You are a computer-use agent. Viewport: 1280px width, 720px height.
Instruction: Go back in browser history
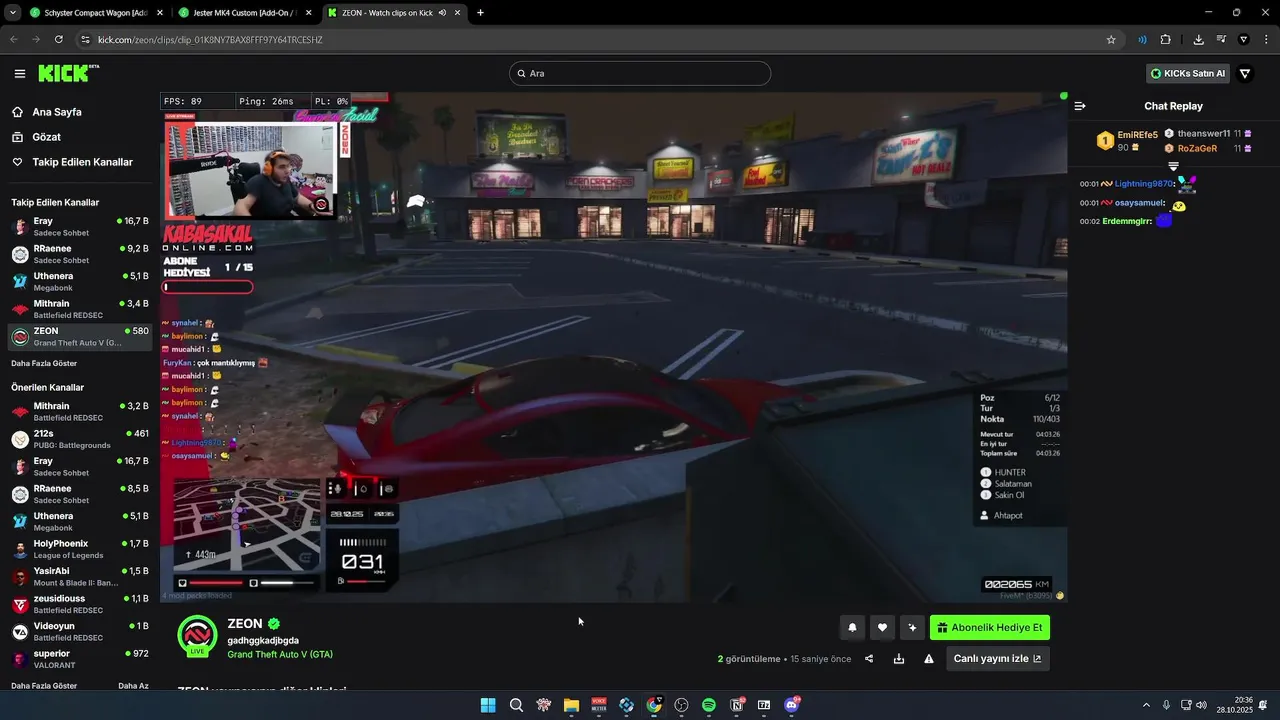(13, 40)
